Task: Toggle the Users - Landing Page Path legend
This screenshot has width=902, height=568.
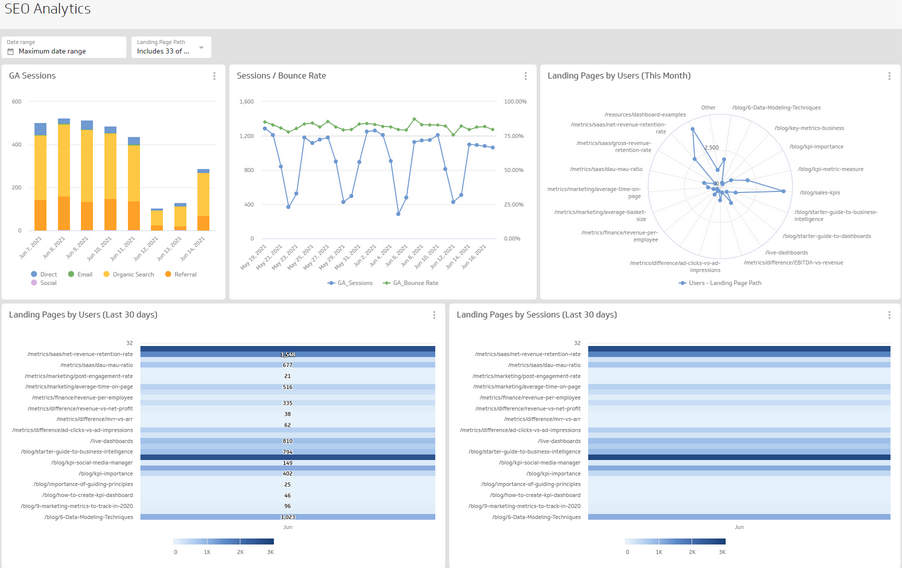Action: coord(720,283)
